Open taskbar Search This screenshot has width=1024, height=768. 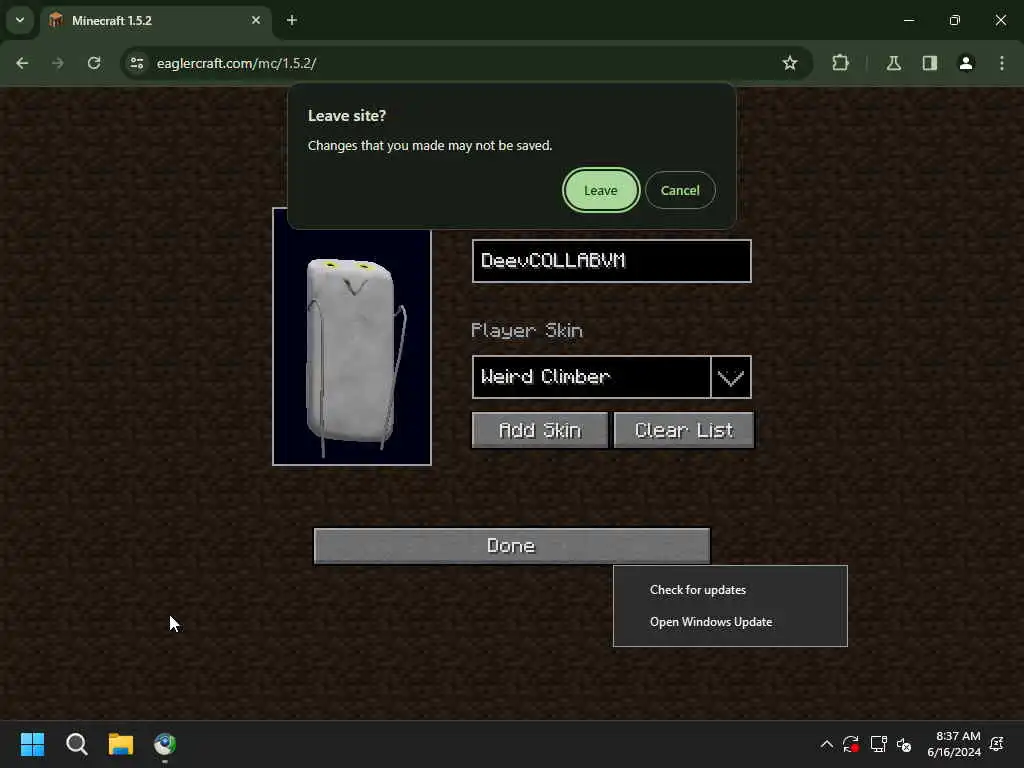pyautogui.click(x=76, y=744)
